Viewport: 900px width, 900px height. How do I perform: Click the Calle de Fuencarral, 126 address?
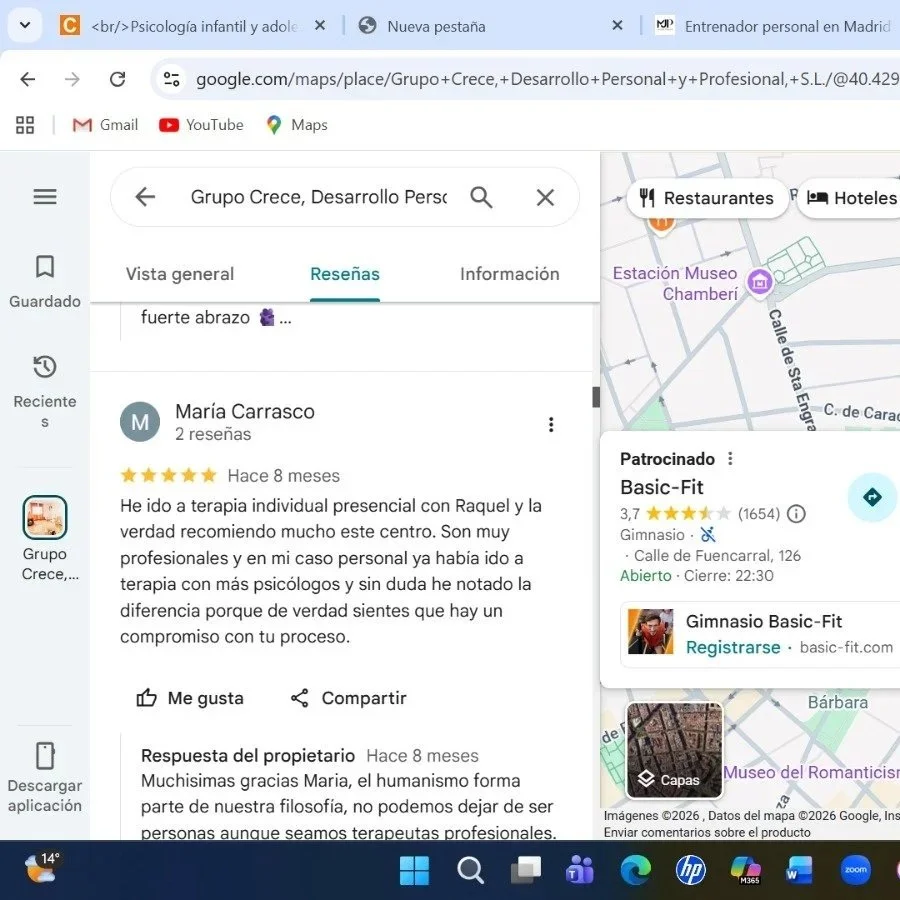point(717,556)
